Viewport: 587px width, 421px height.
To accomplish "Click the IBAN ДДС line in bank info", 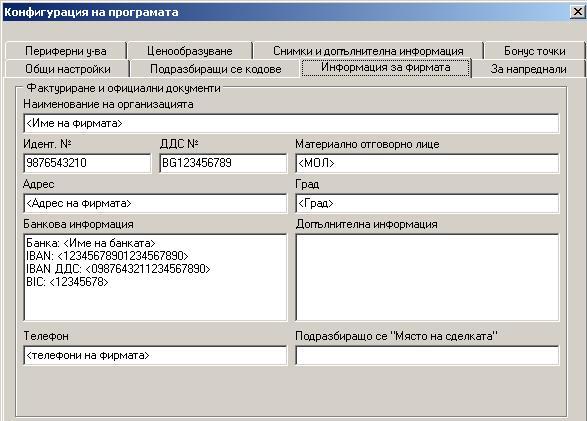I will (x=118, y=269).
